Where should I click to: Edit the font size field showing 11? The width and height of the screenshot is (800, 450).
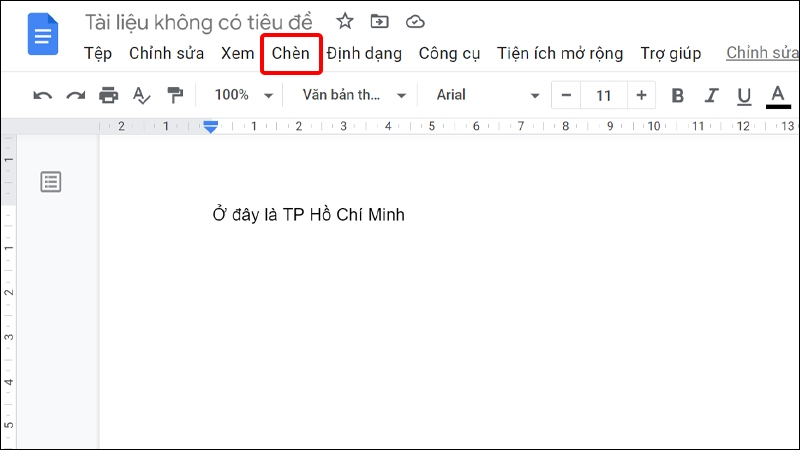pyautogui.click(x=604, y=95)
